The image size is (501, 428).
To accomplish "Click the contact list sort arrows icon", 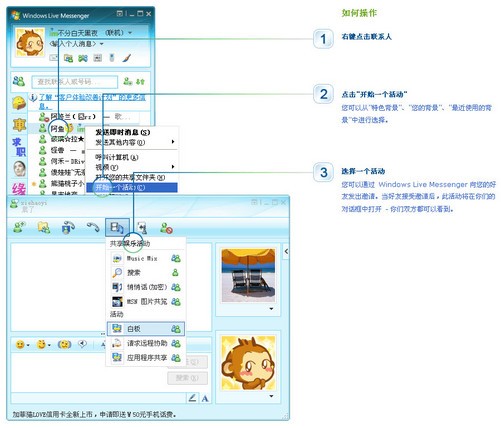I will [x=140, y=81].
